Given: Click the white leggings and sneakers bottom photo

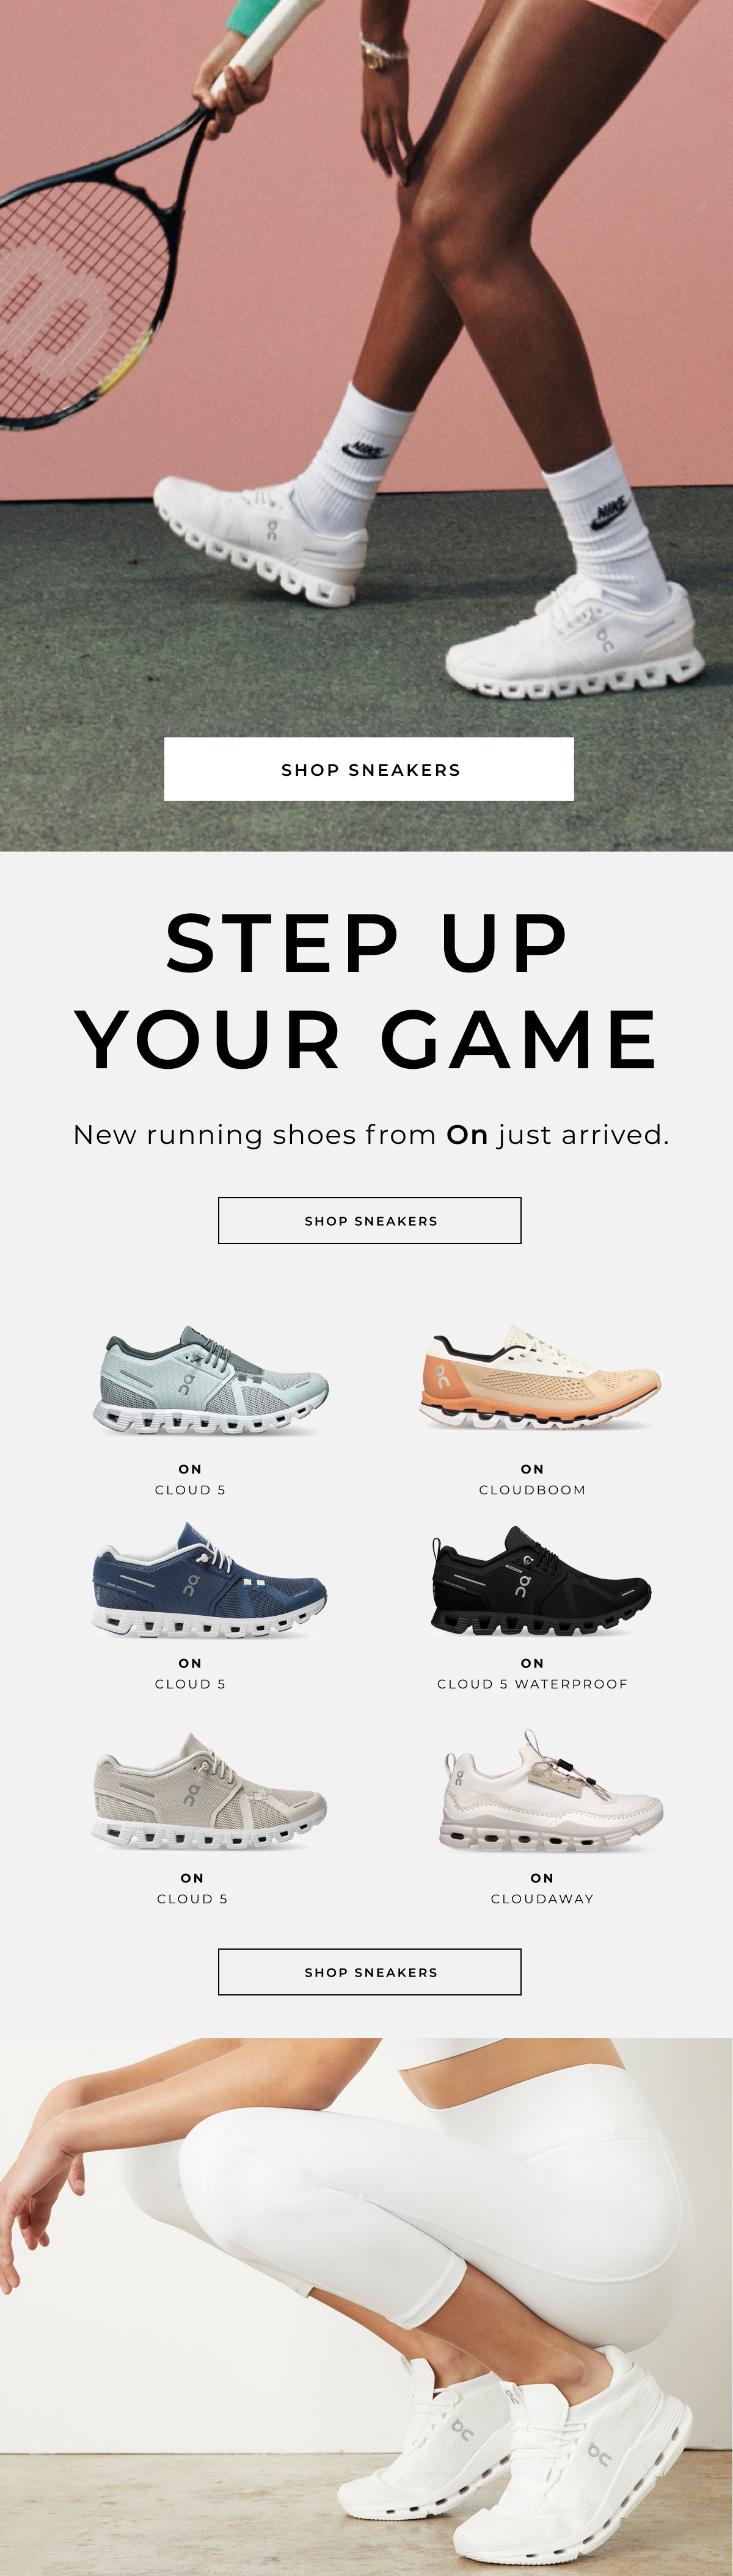Looking at the screenshot, I should [366, 2306].
